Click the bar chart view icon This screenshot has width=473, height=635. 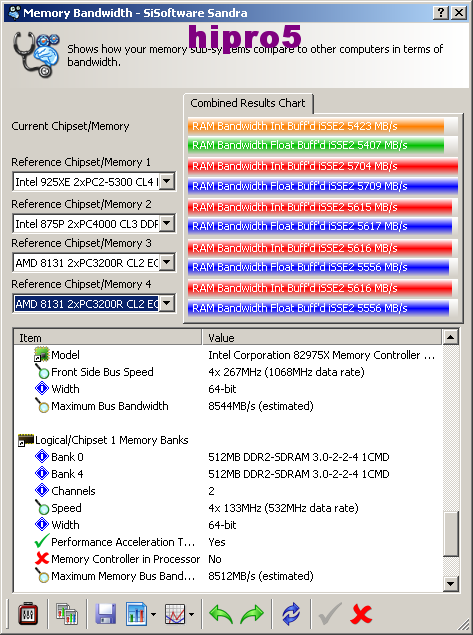pyautogui.click(x=136, y=614)
